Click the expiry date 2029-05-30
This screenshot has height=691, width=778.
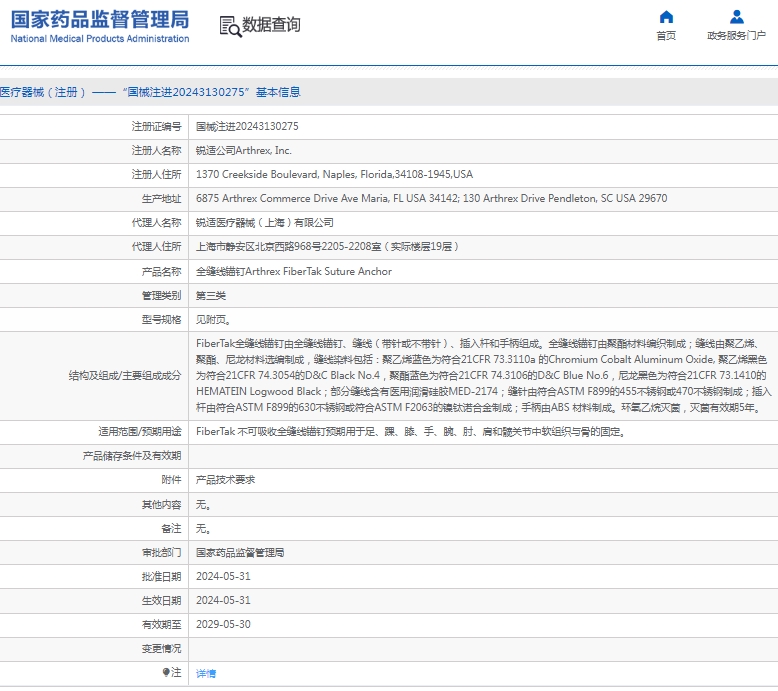pyautogui.click(x=223, y=624)
